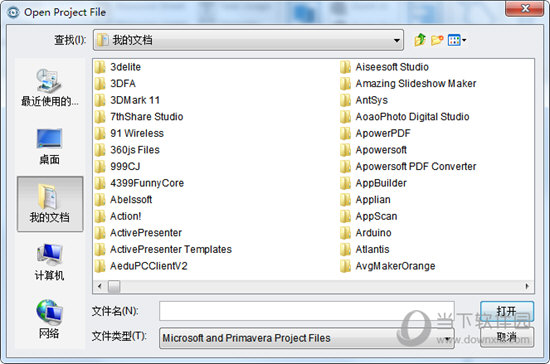Select the AppScan folder
The width and height of the screenshot is (550, 364).
(369, 216)
